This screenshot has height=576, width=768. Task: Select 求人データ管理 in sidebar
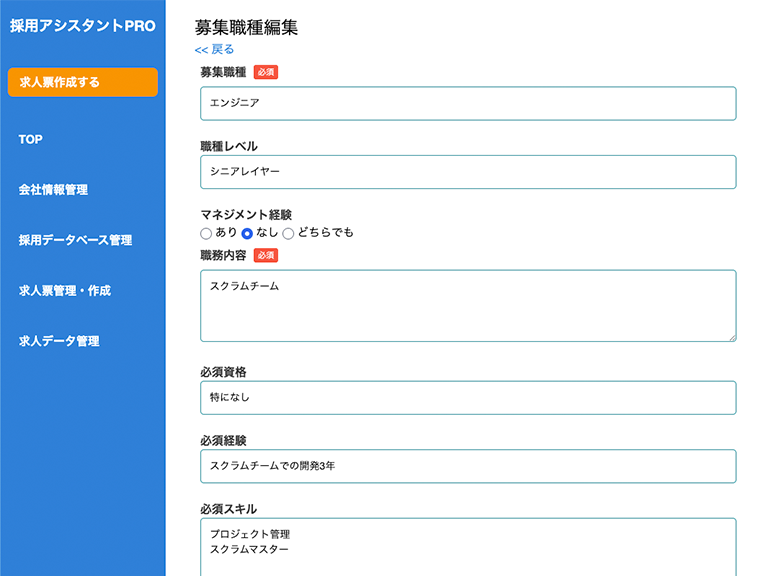coord(59,341)
